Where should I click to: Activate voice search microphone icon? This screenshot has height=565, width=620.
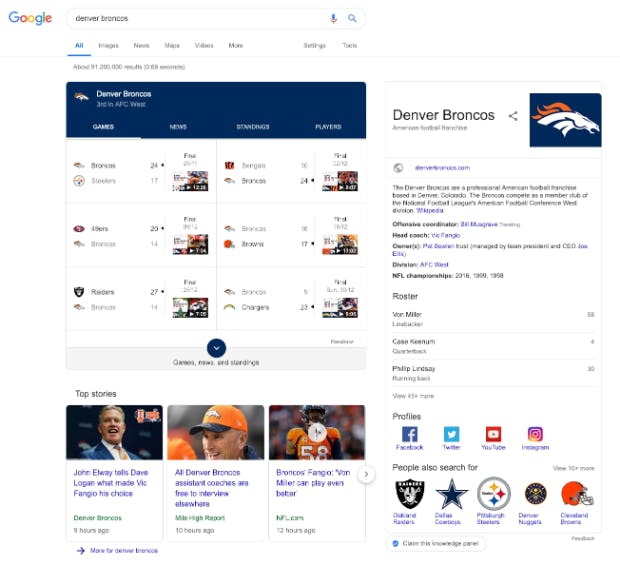click(333, 18)
